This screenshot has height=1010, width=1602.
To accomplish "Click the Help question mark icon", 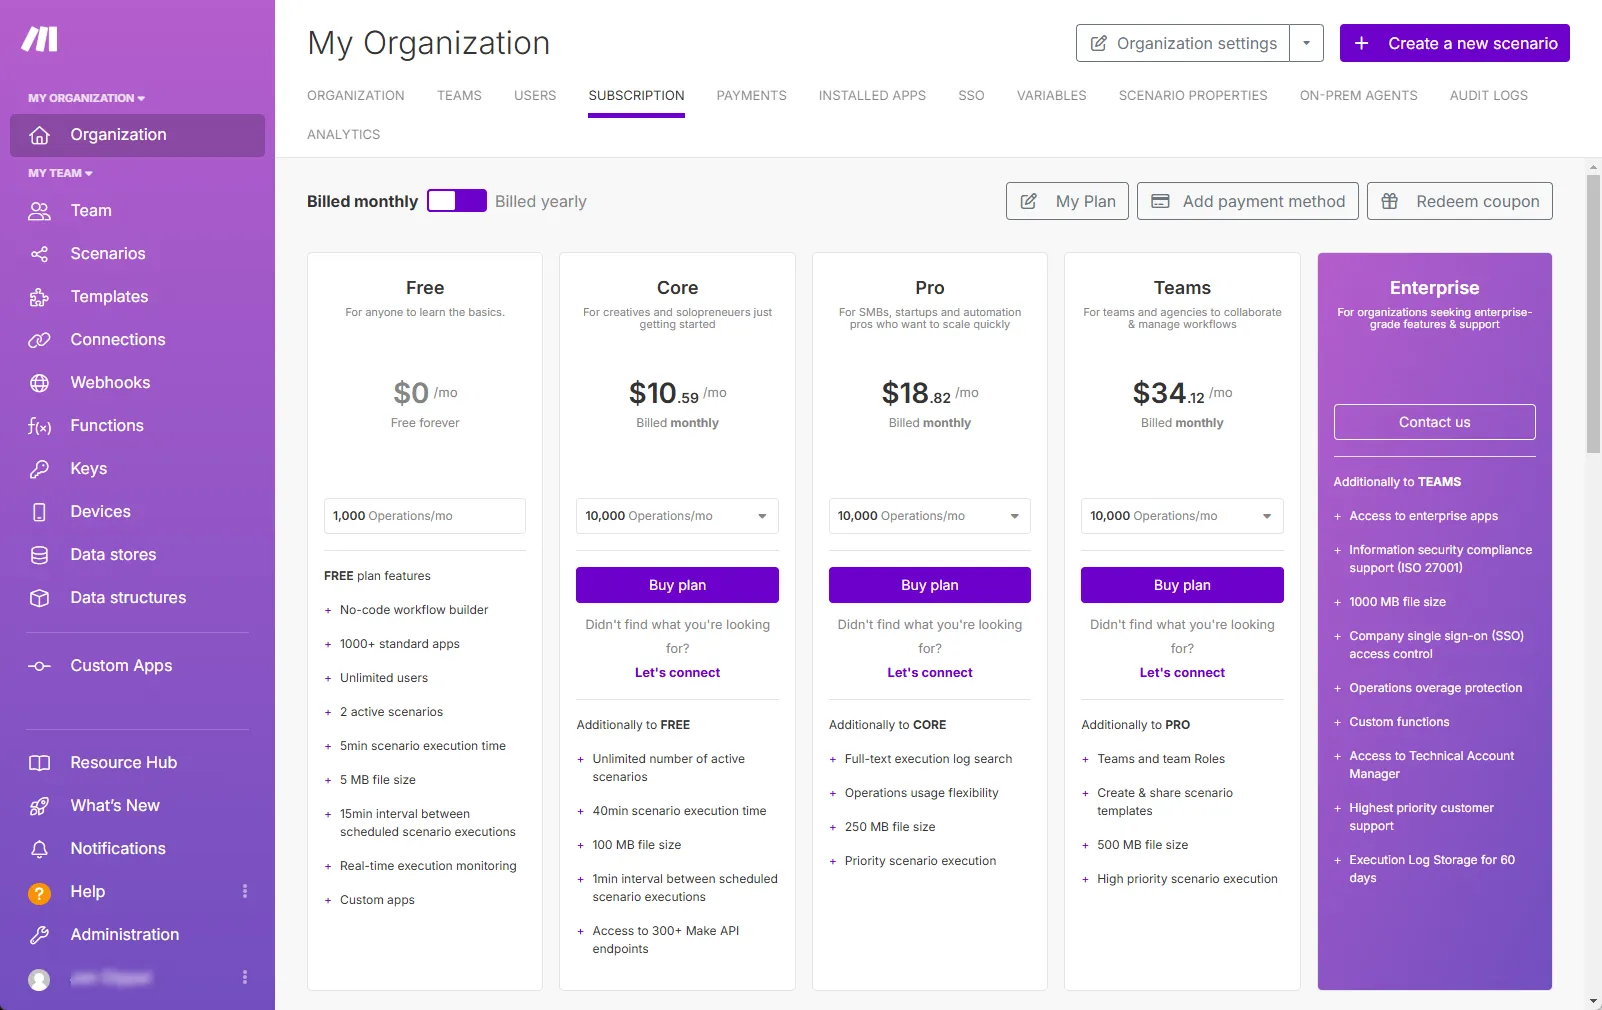I will pyautogui.click(x=39, y=893).
